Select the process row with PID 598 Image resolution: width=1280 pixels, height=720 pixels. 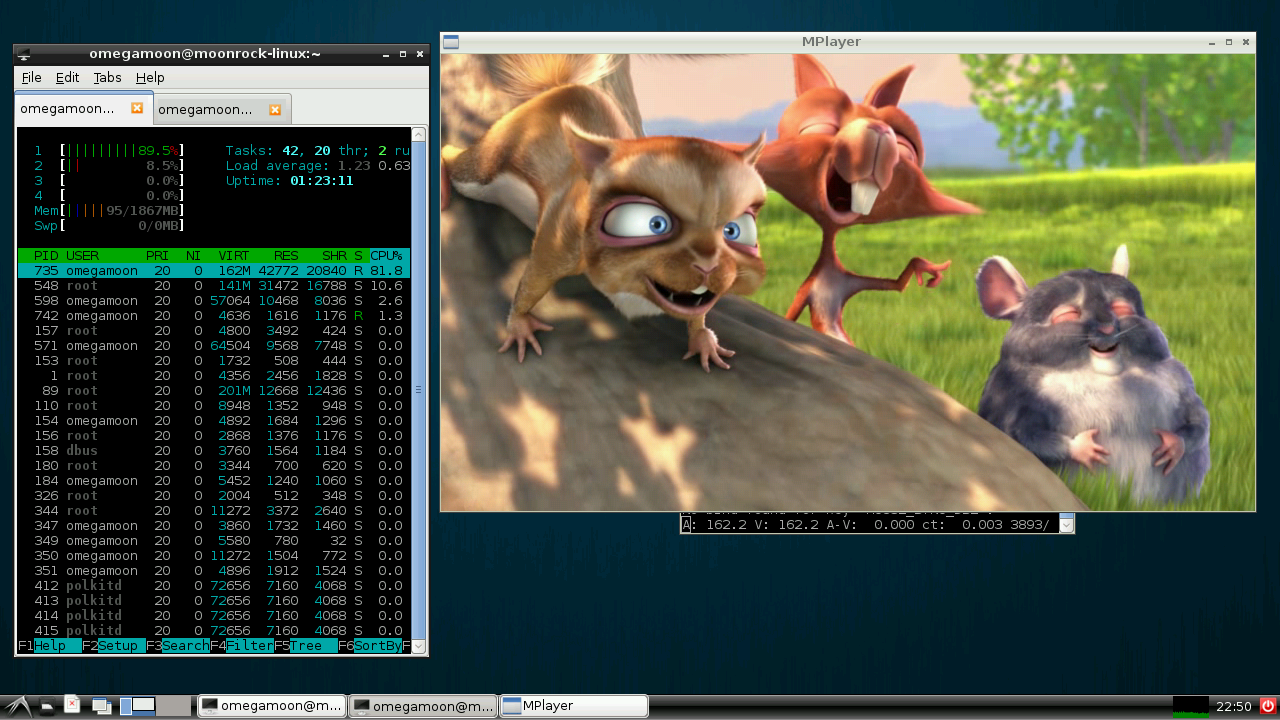(214, 301)
